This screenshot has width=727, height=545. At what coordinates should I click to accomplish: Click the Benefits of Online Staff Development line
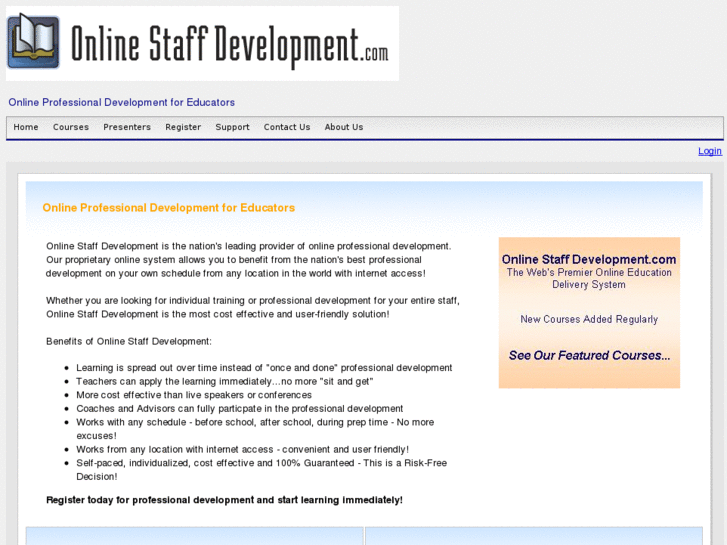click(x=129, y=341)
